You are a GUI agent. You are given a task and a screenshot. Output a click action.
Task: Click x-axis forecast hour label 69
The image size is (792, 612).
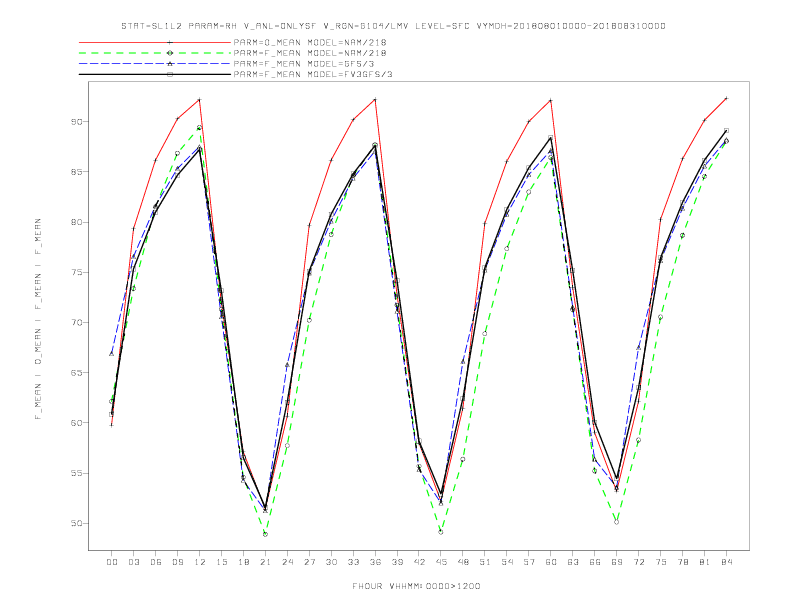click(x=617, y=562)
